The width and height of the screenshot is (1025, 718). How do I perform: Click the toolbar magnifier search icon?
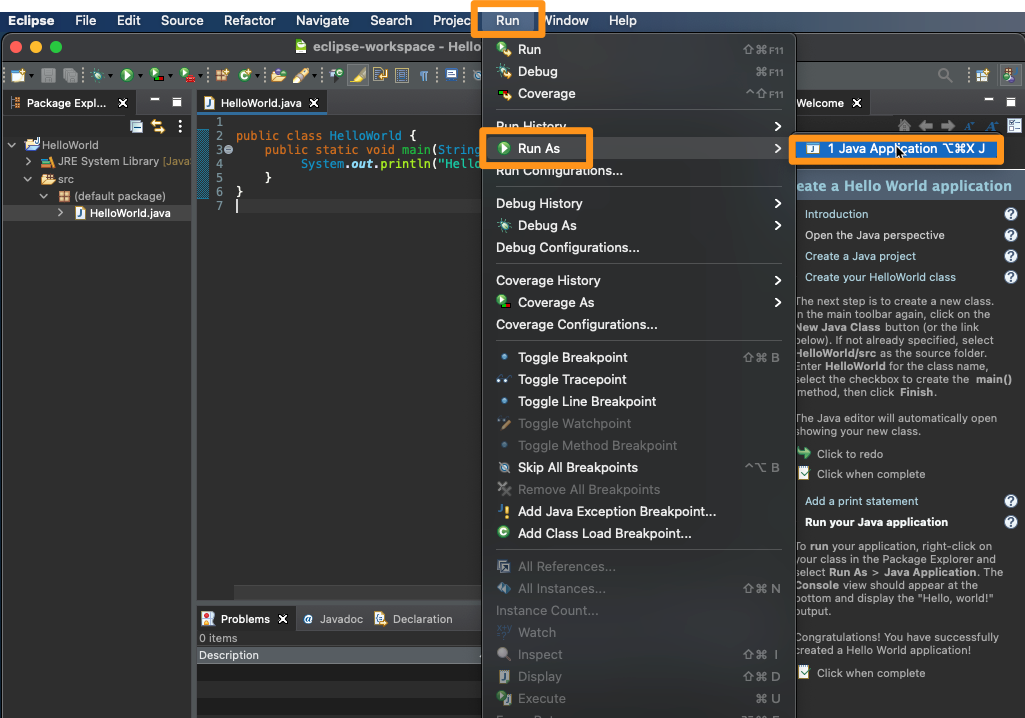pyautogui.click(x=945, y=76)
